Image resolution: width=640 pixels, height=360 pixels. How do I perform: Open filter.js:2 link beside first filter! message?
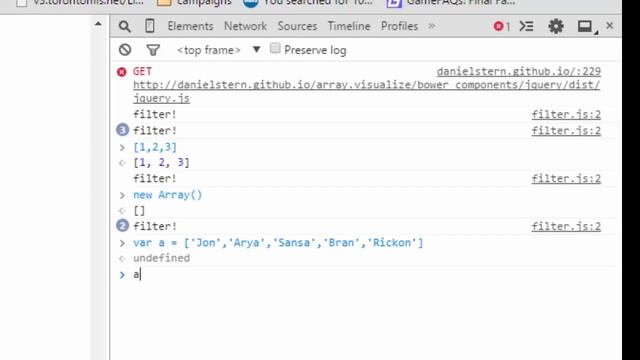(x=566, y=114)
